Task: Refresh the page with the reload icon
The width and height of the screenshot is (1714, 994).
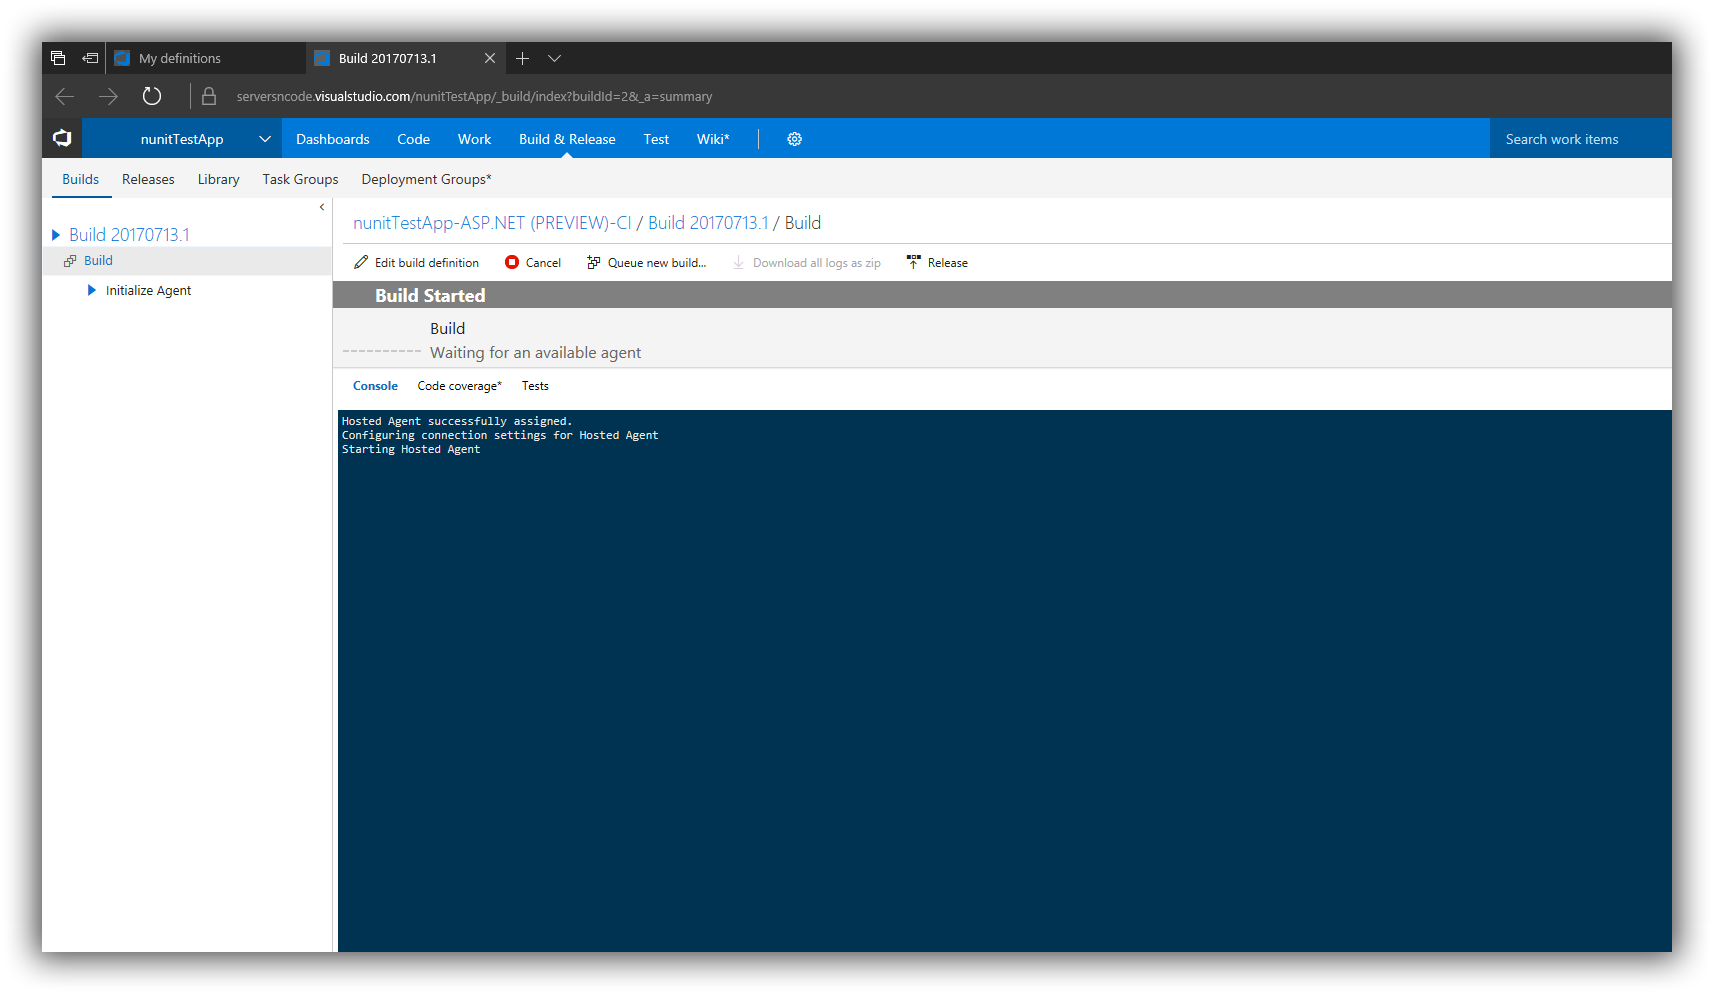Action: 151,96
